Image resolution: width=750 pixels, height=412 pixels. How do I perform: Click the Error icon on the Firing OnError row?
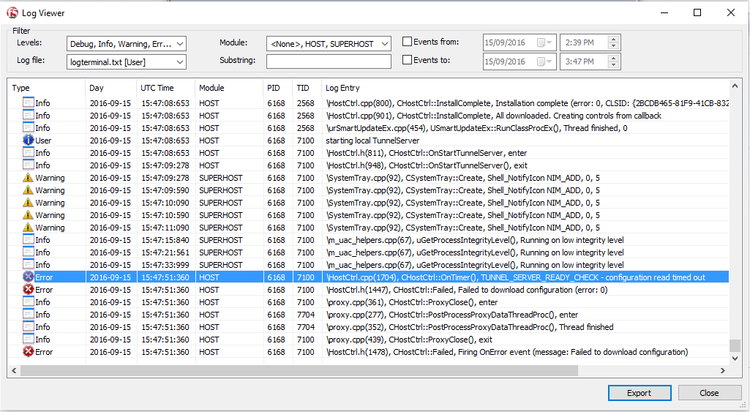click(x=28, y=352)
